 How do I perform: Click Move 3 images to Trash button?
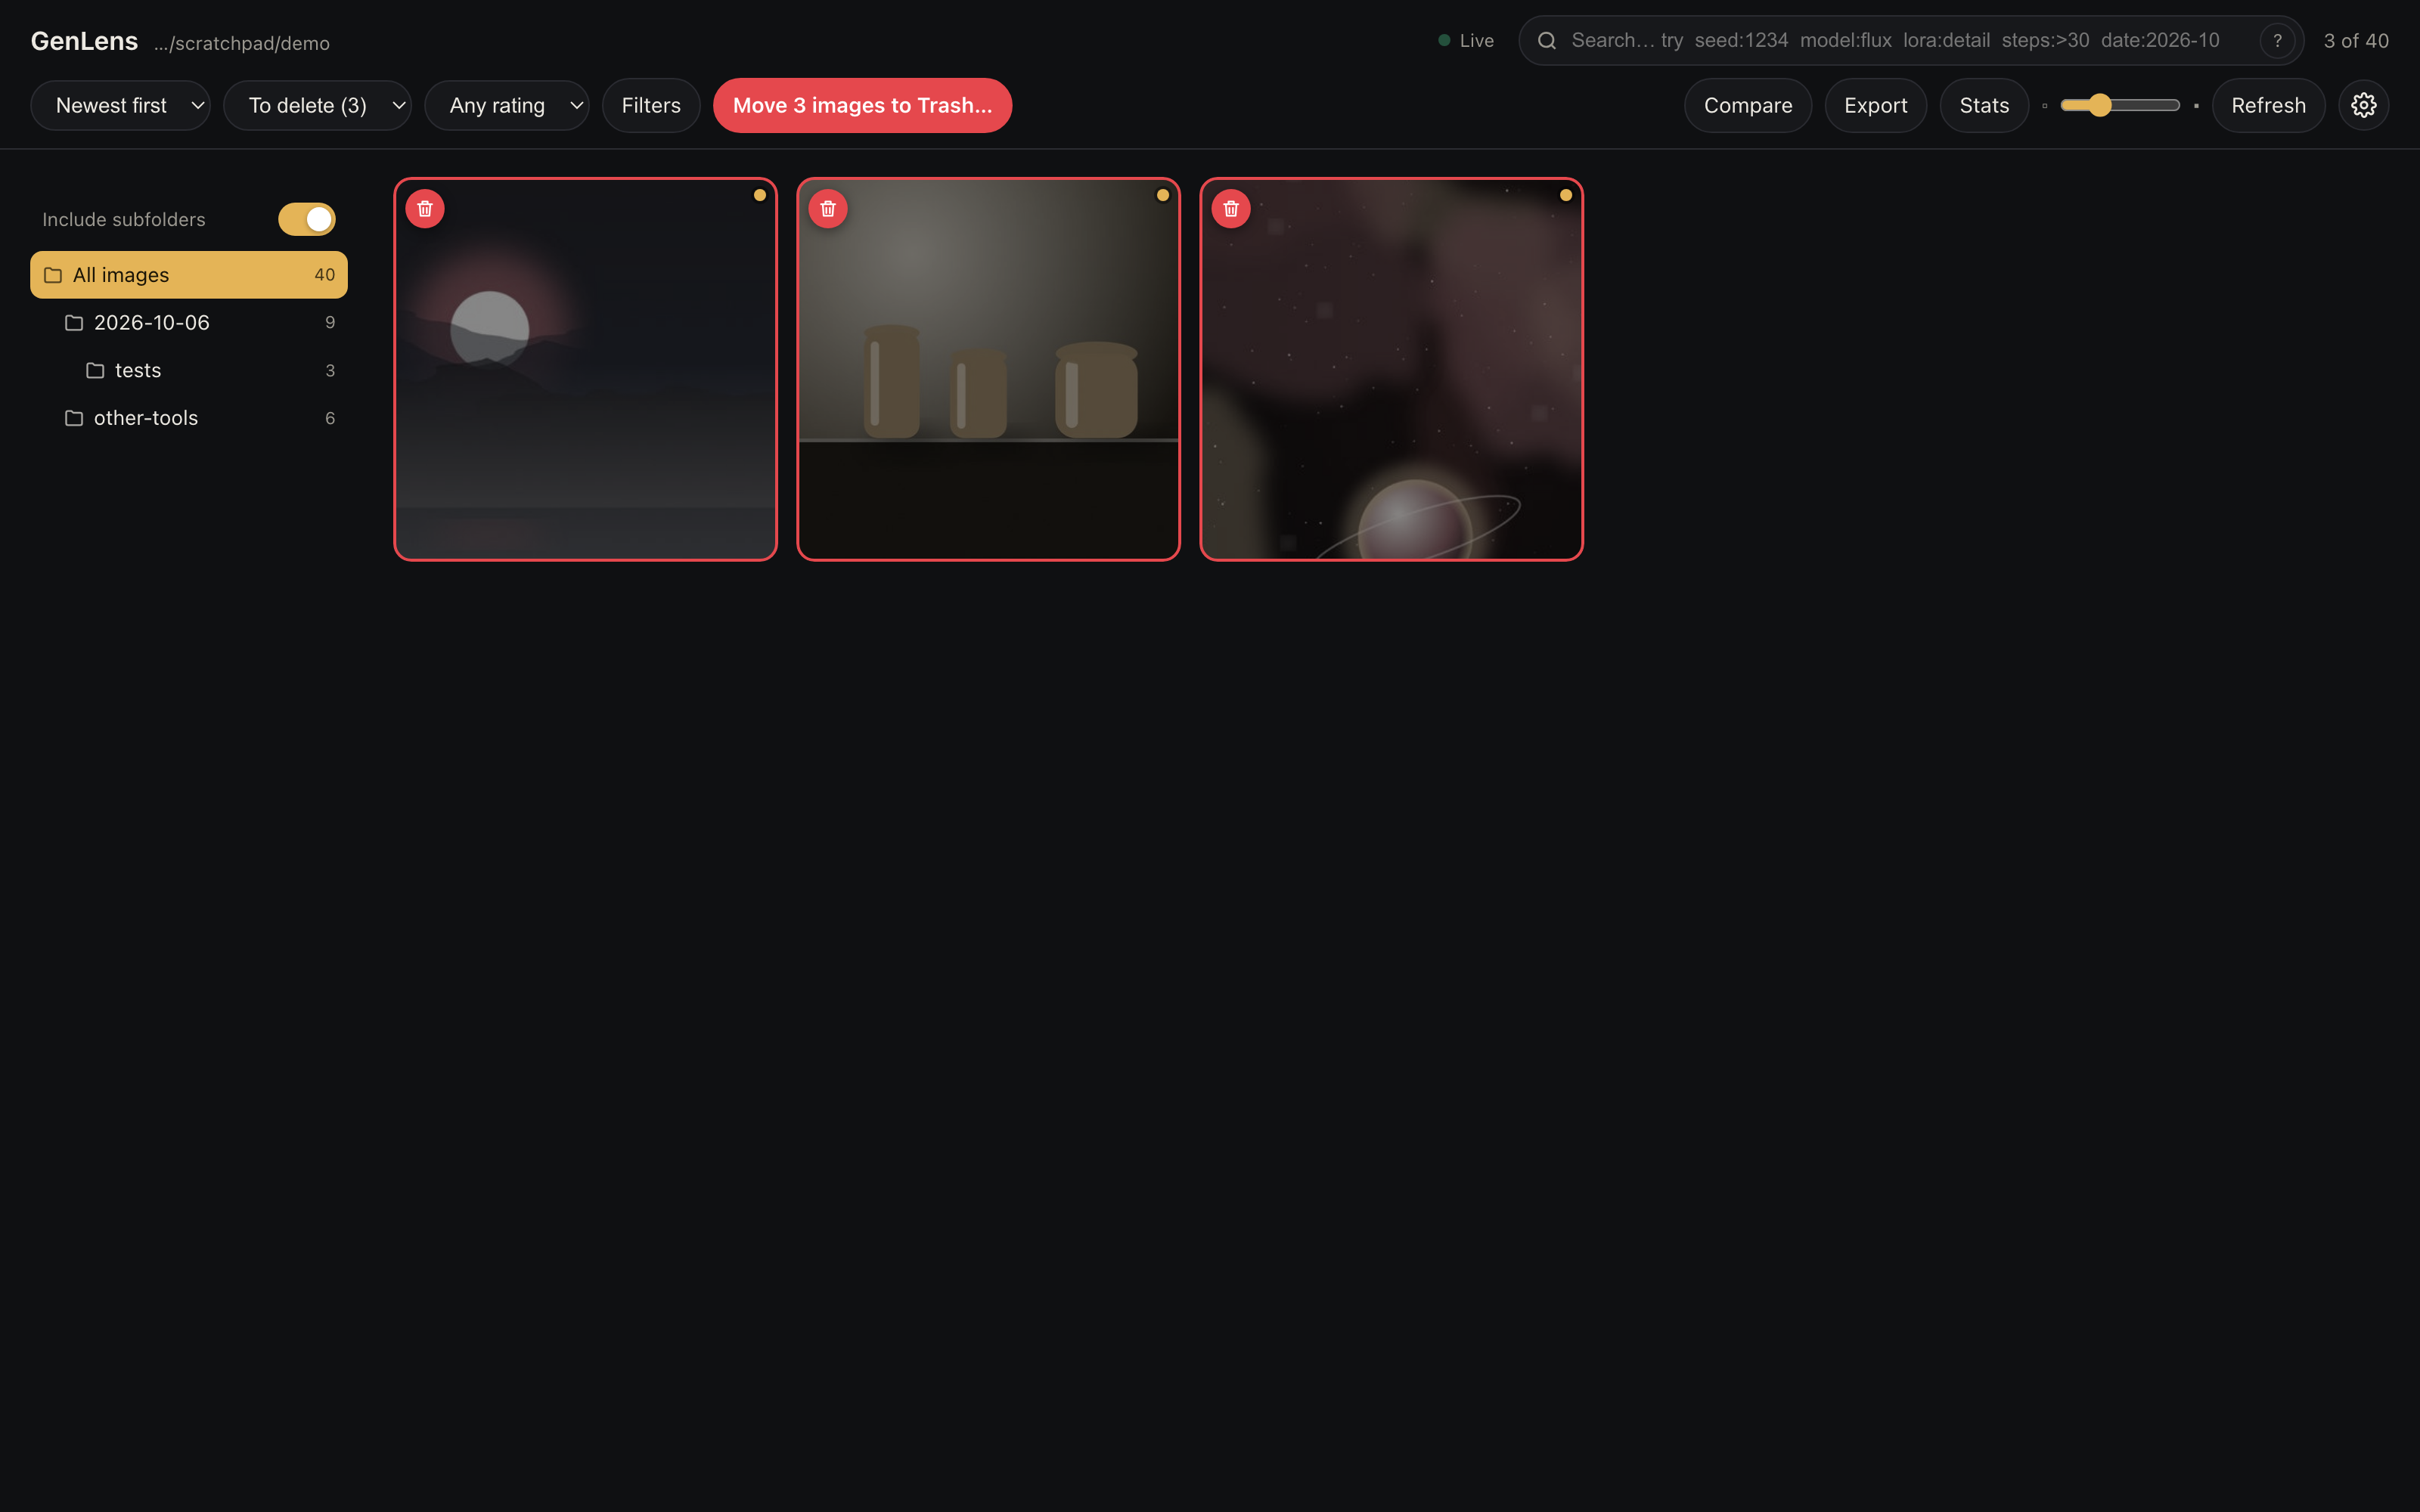click(x=862, y=105)
